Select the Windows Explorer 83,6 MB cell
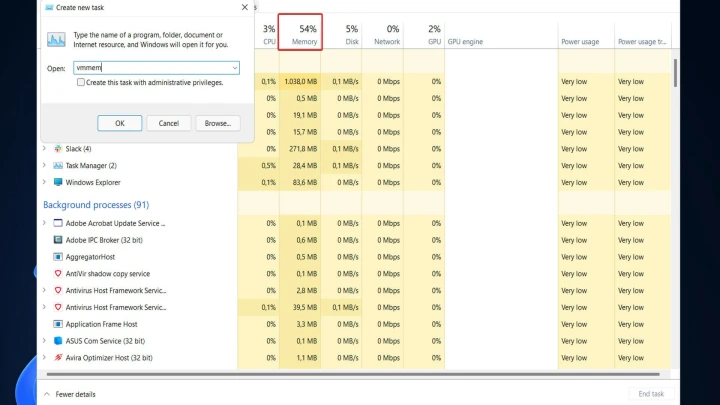 coord(300,182)
